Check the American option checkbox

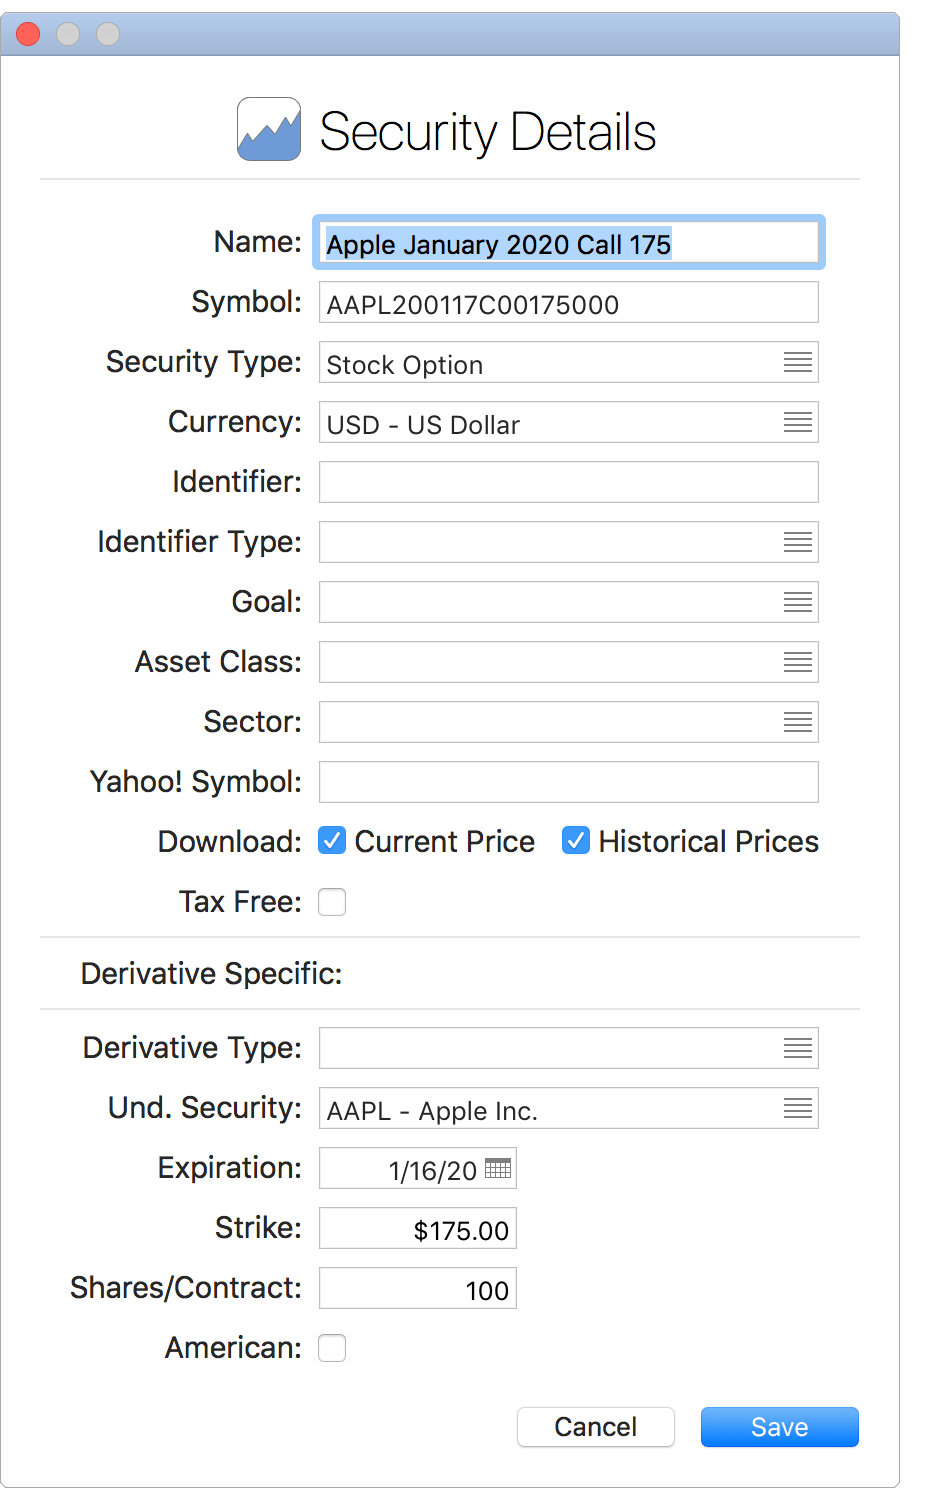pyautogui.click(x=331, y=1347)
